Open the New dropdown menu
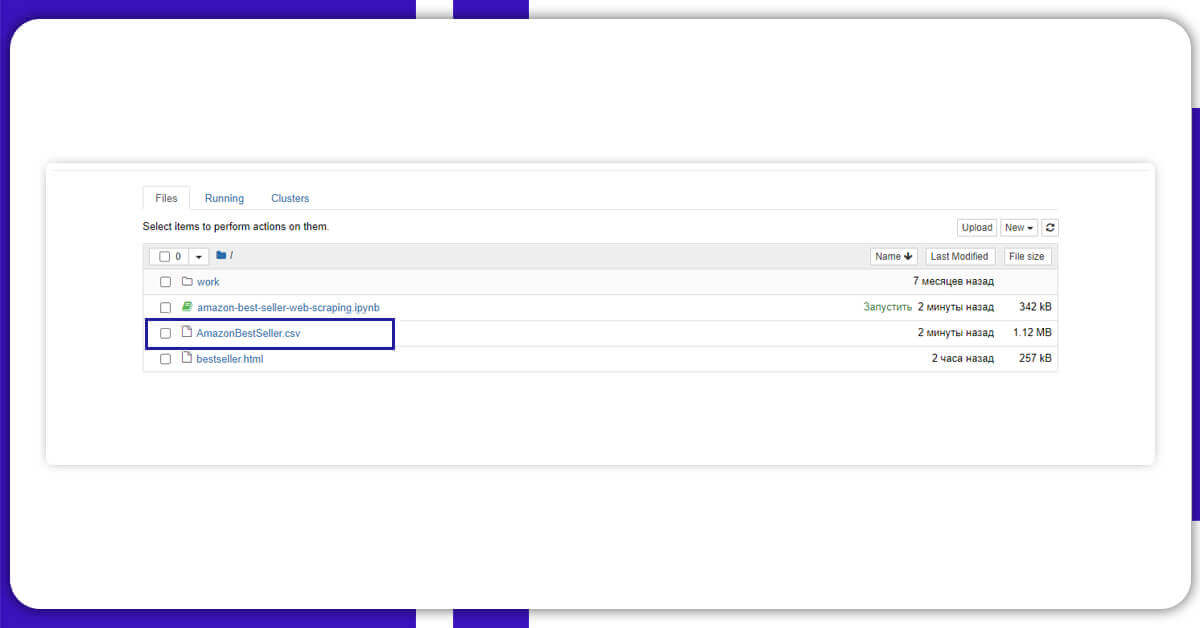 click(1019, 227)
